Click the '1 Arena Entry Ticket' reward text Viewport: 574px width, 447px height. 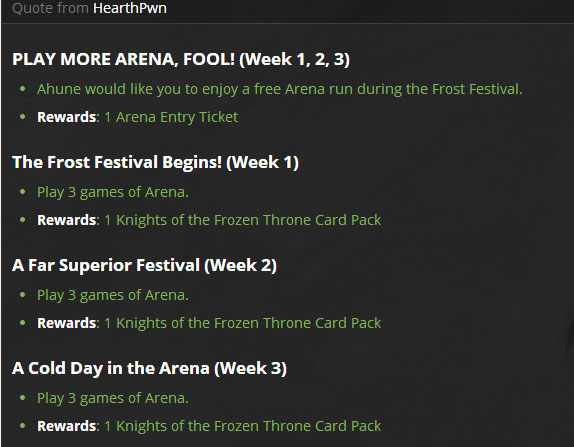coord(171,117)
